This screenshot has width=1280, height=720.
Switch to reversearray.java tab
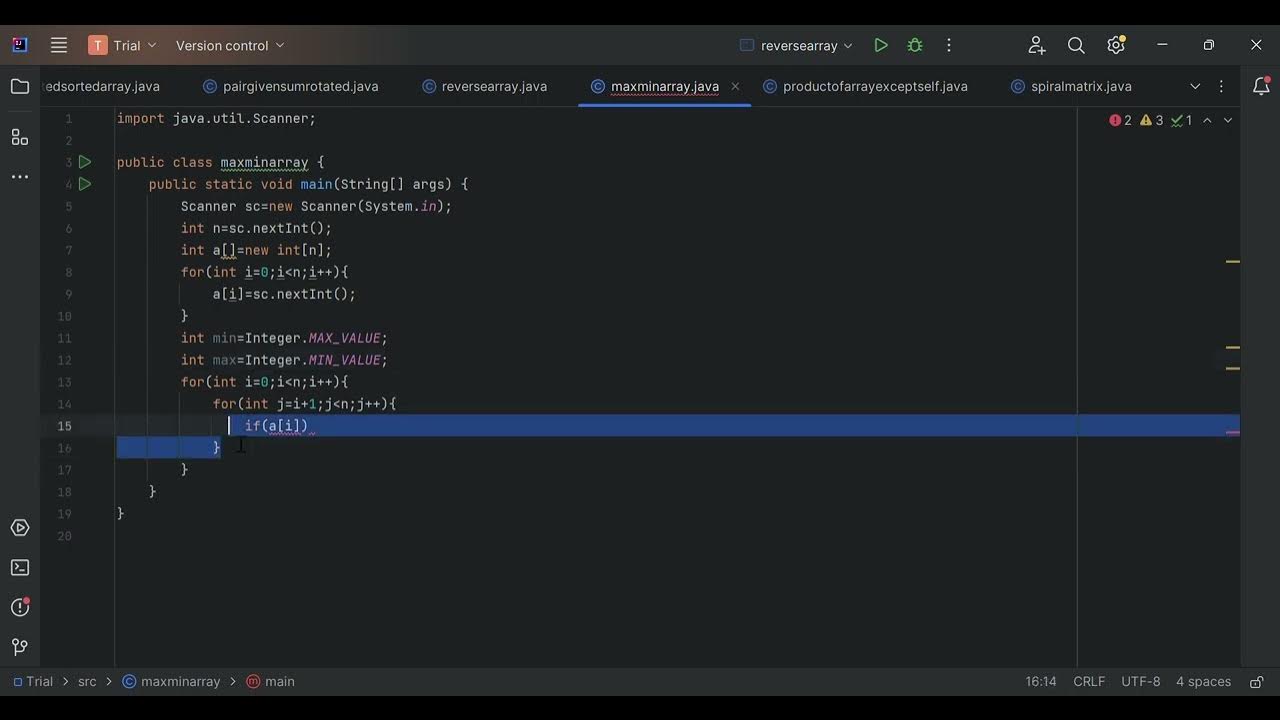[x=485, y=87]
